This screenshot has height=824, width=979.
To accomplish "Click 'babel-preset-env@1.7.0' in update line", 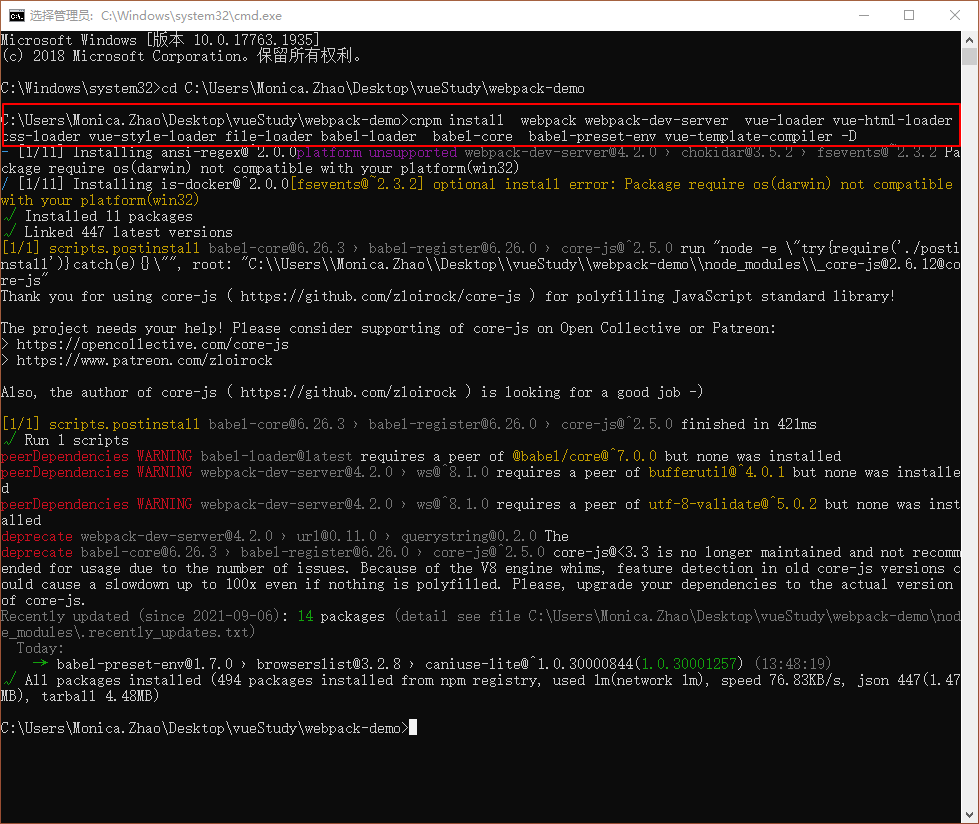I will pyautogui.click(x=144, y=664).
